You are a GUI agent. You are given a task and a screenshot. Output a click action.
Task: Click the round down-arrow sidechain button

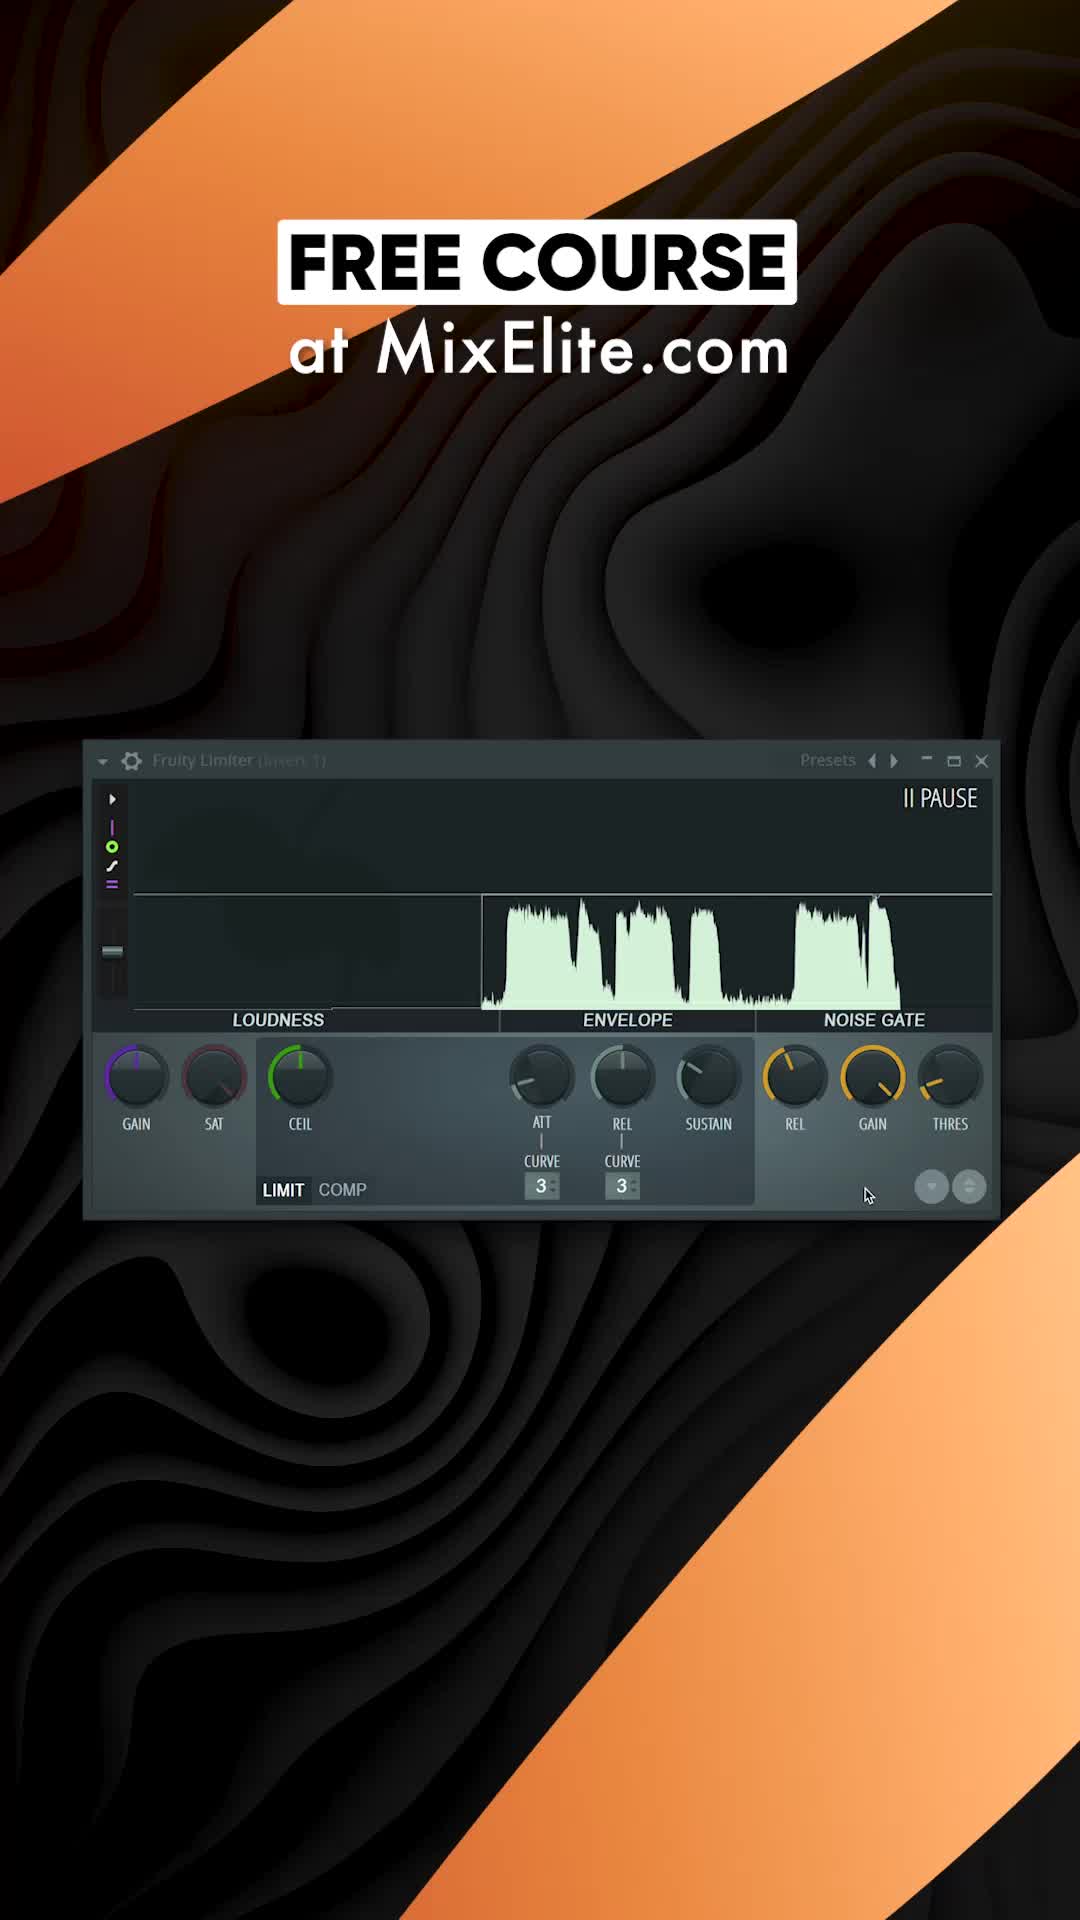[x=931, y=1187]
